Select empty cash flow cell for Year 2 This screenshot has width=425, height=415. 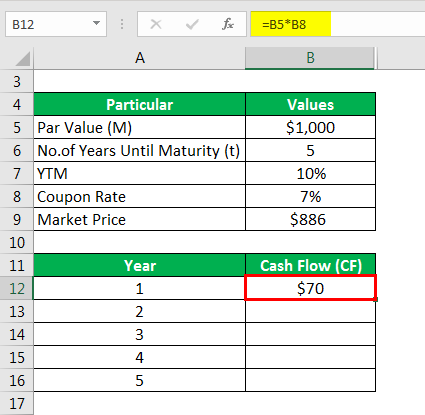pyautogui.click(x=310, y=311)
